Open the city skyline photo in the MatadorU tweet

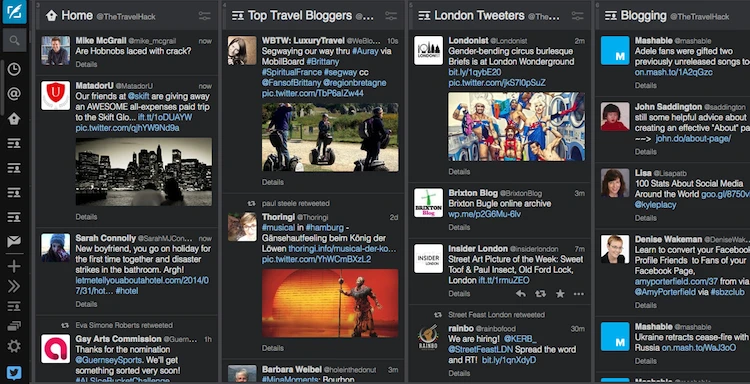pyautogui.click(x=144, y=172)
